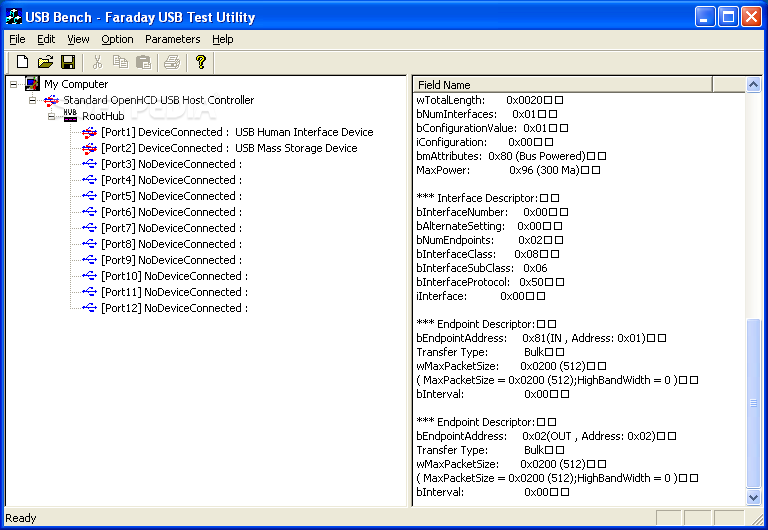The image size is (768, 530).
Task: Click the RootHub label in tree
Action: coord(103,116)
